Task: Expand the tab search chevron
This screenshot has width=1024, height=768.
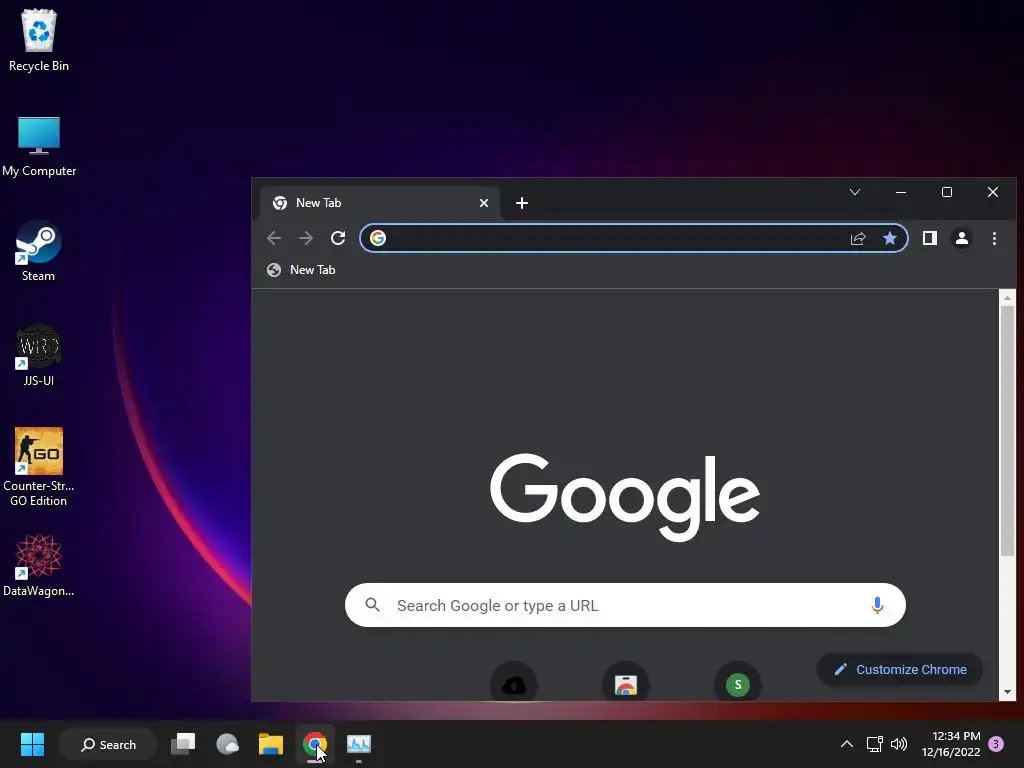Action: point(855,192)
